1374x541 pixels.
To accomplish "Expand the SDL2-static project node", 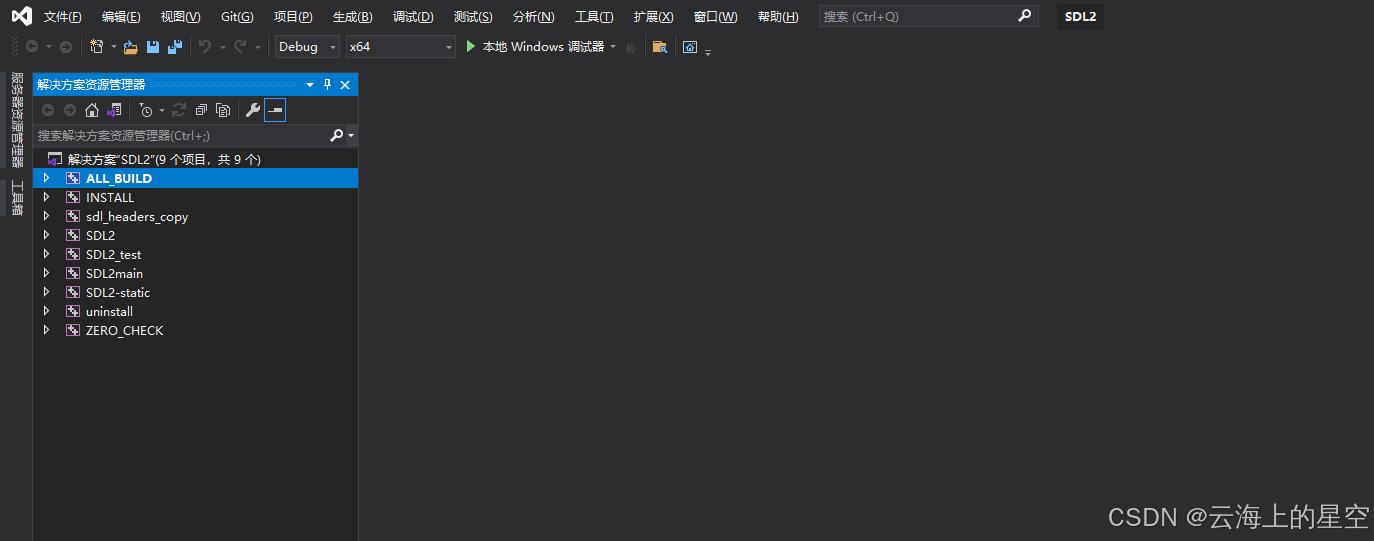I will click(46, 292).
